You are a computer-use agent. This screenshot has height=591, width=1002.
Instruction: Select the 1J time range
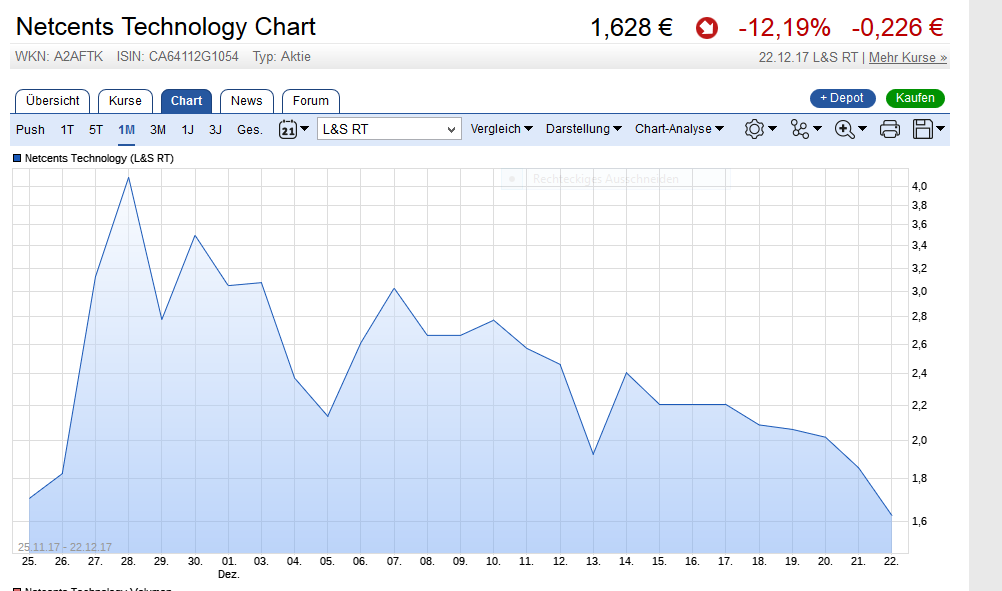coord(187,130)
